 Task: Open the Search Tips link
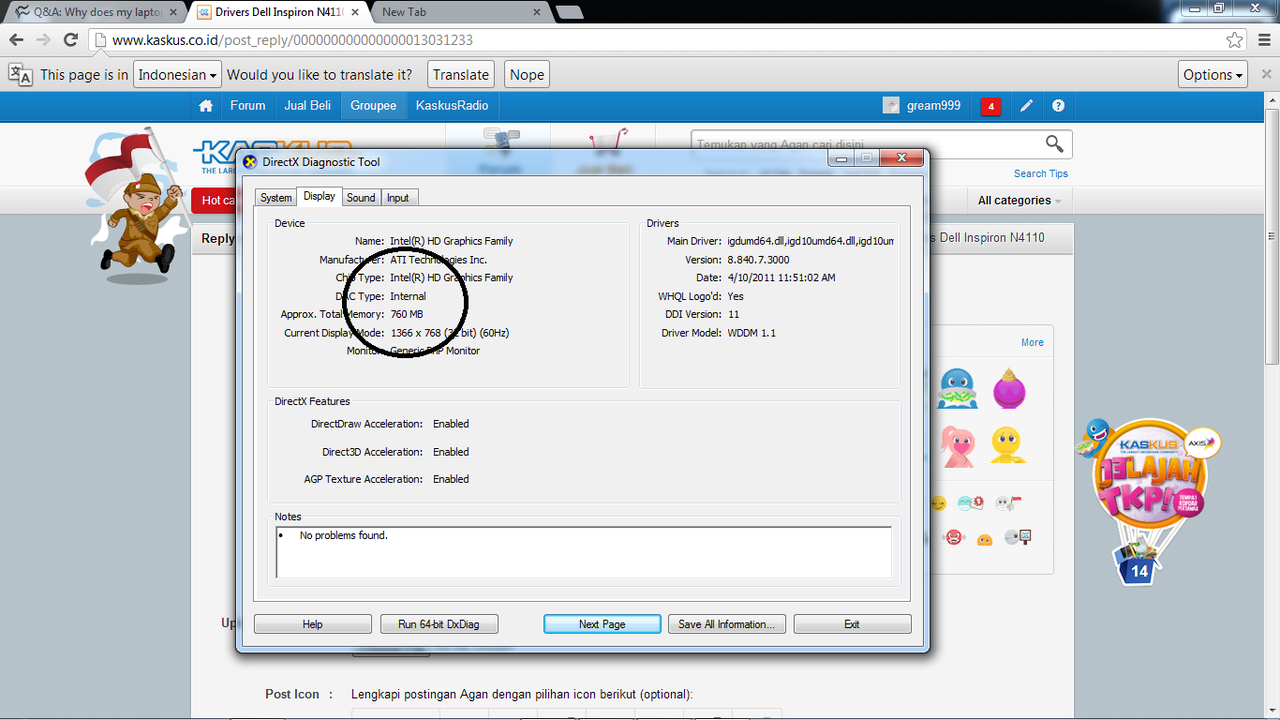click(1041, 174)
